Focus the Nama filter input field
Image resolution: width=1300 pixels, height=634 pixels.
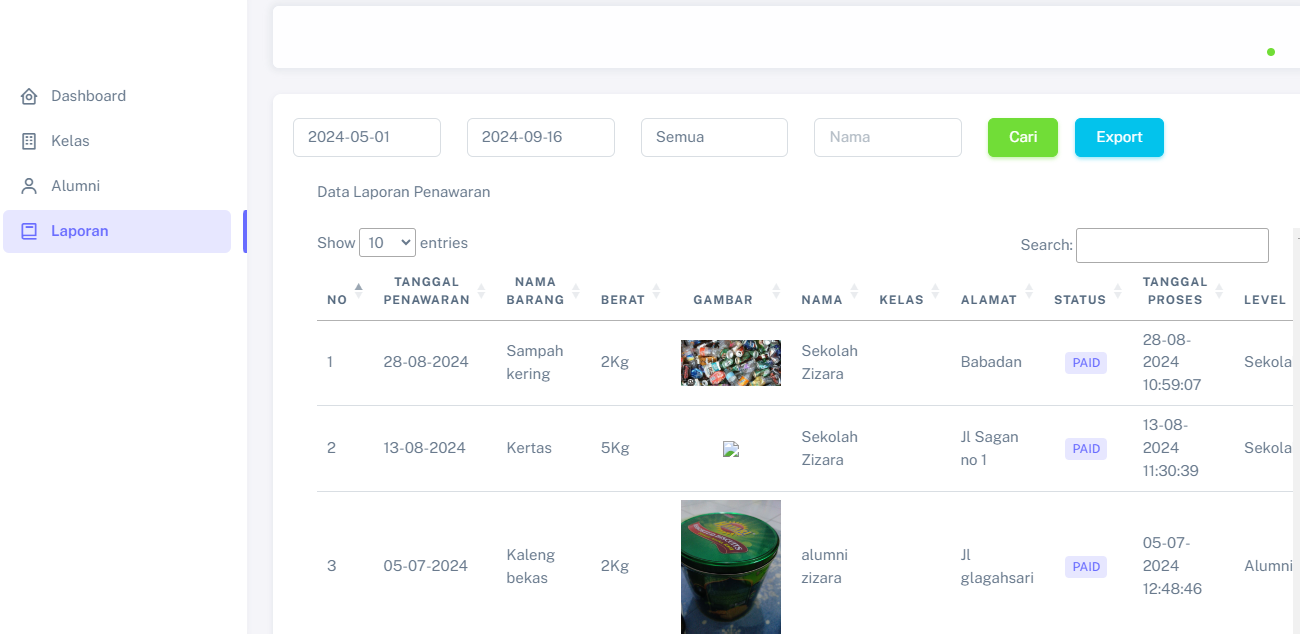click(888, 138)
